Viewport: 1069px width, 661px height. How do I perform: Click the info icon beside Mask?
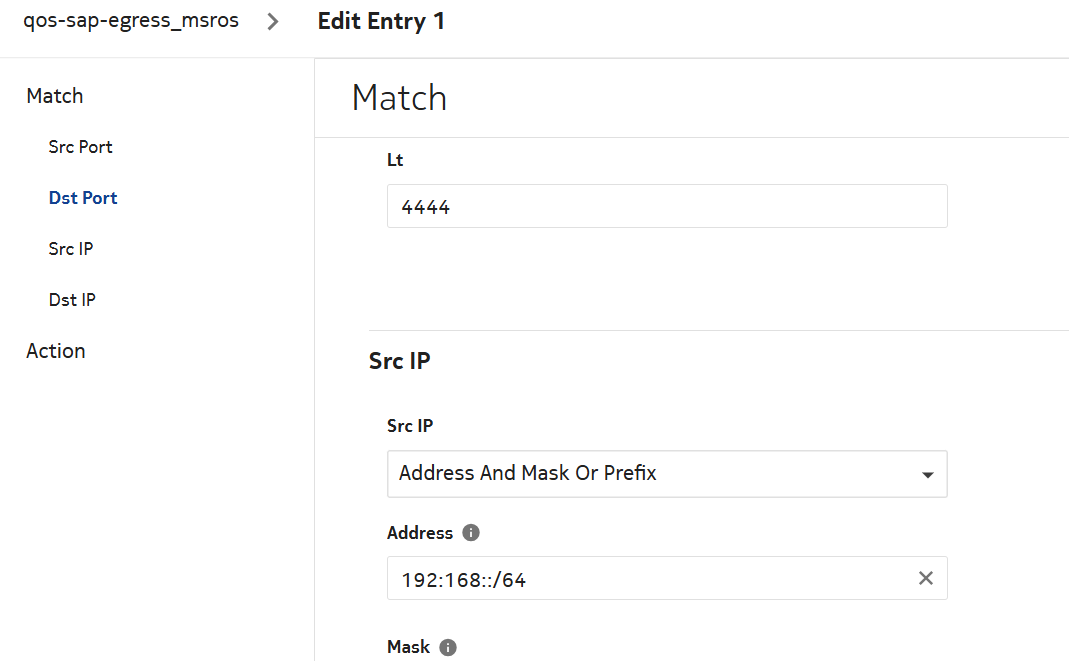(448, 647)
